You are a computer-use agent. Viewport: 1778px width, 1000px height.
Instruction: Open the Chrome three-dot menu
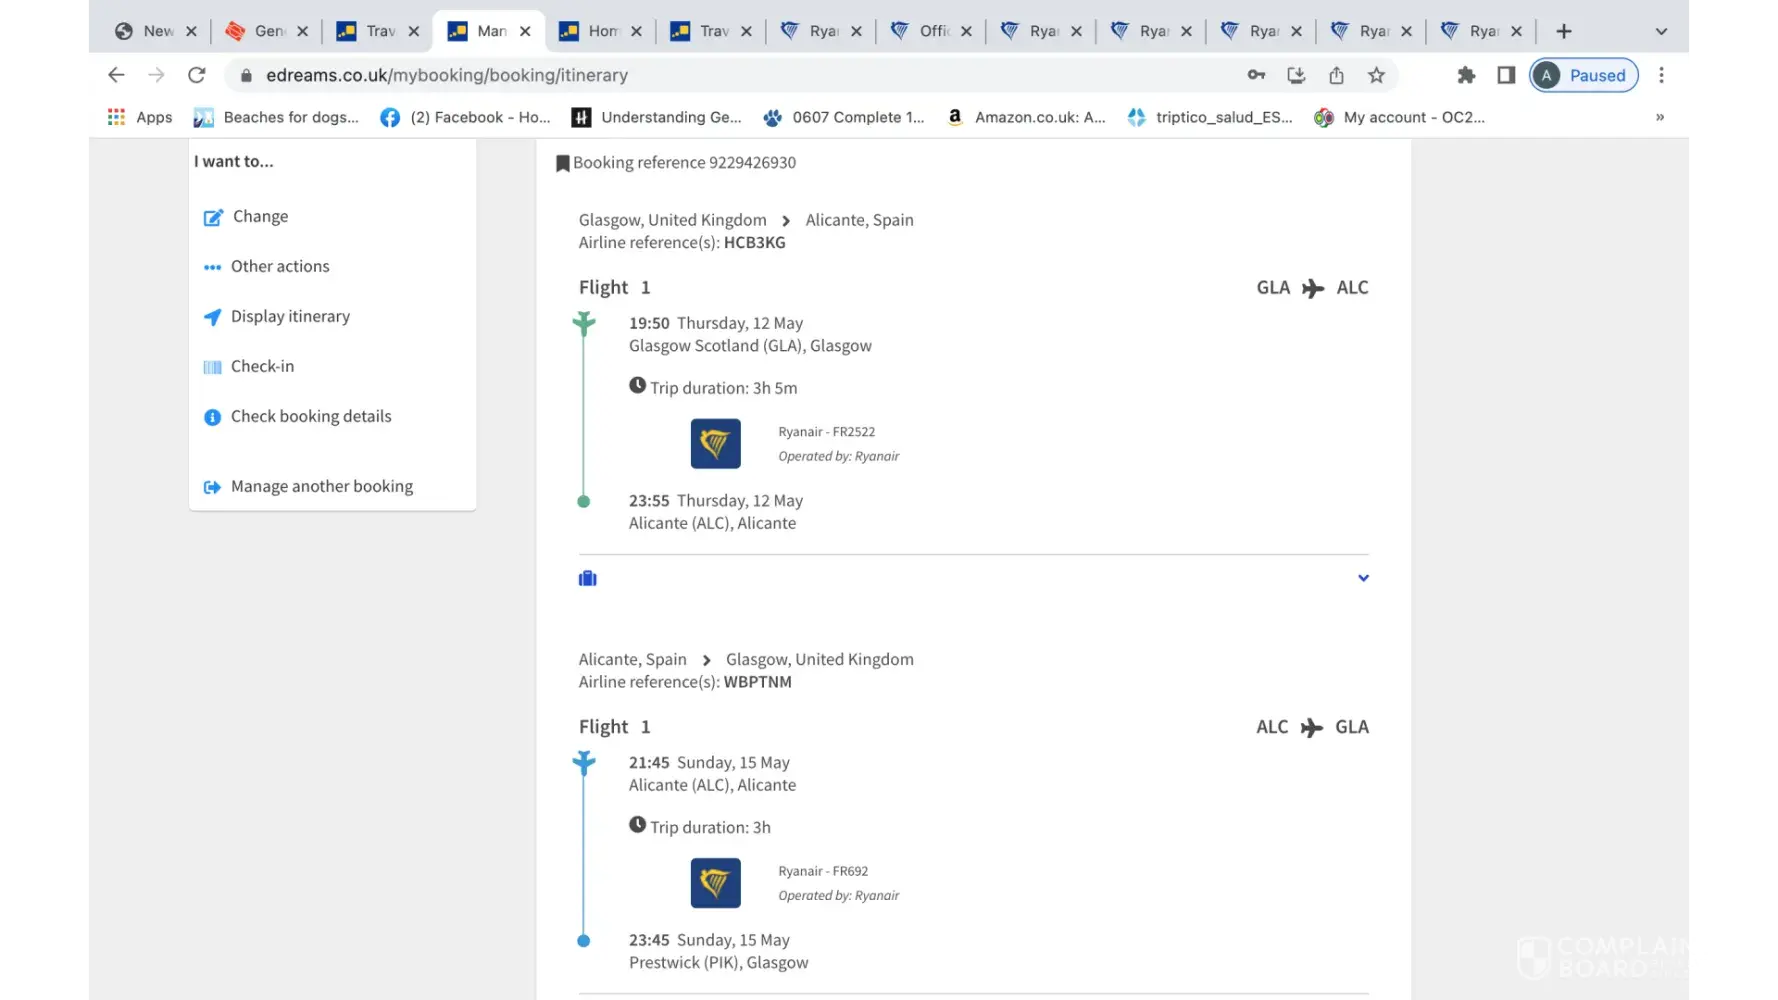click(x=1661, y=75)
